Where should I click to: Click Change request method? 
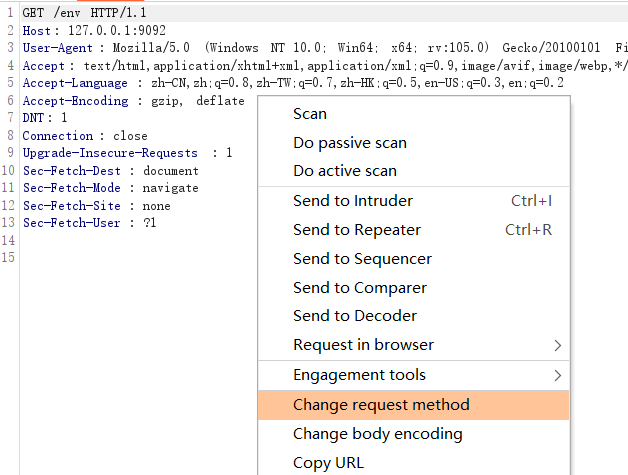(x=413, y=405)
